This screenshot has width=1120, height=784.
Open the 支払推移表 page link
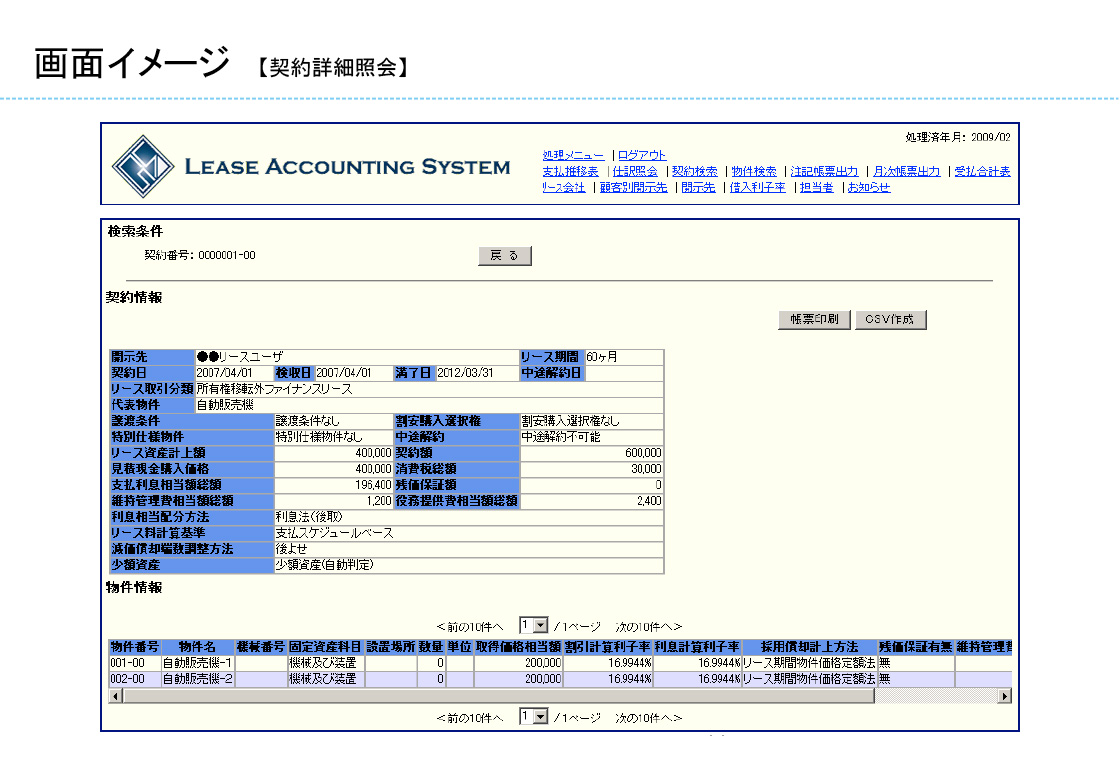point(570,171)
